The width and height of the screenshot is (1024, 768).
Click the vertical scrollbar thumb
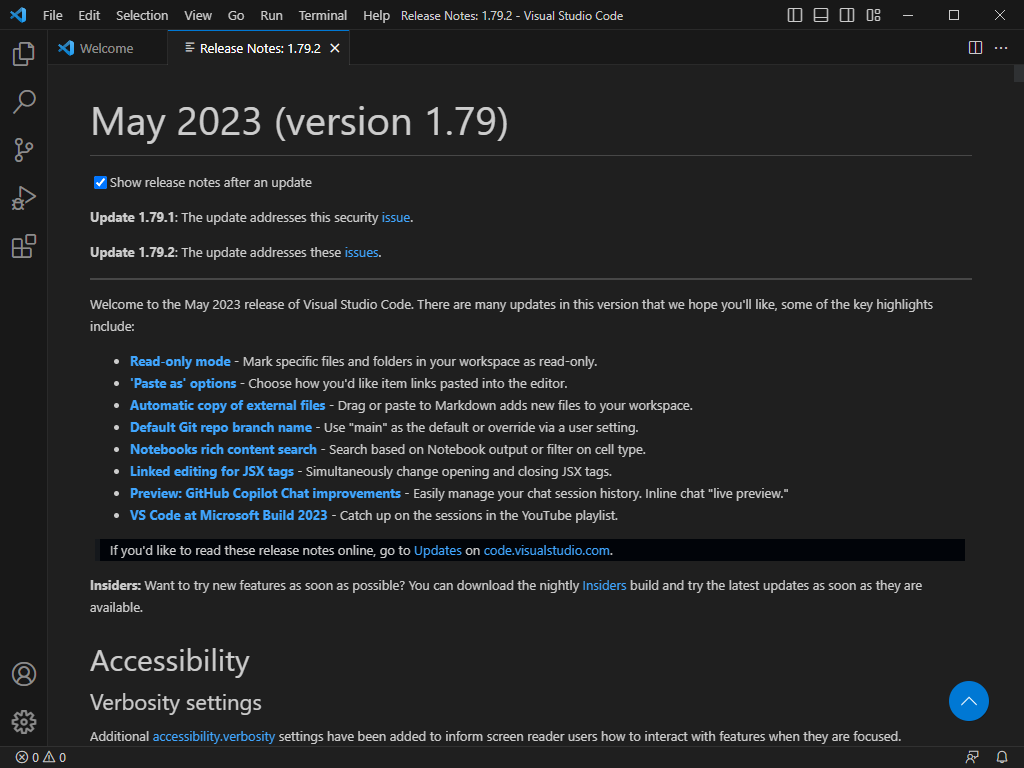[1019, 73]
